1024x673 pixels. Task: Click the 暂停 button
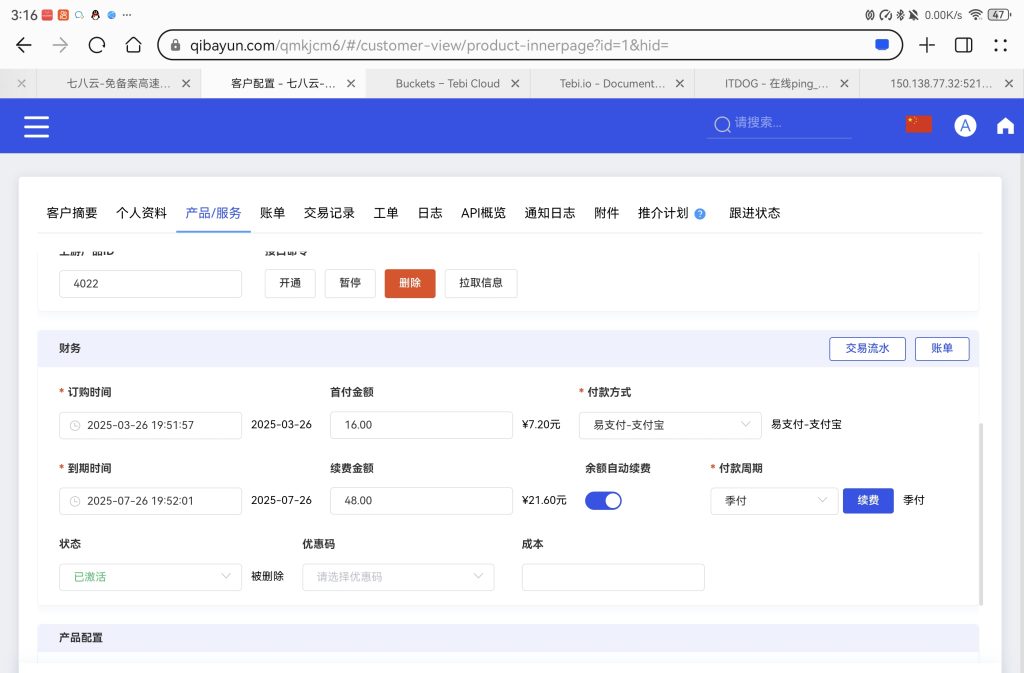350,283
